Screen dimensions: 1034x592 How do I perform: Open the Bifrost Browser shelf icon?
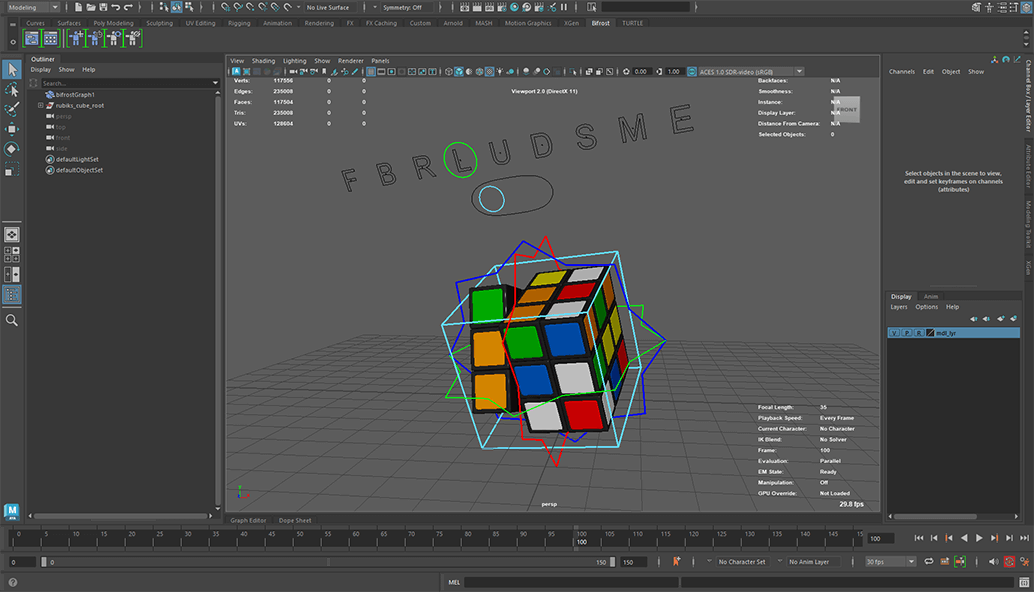coord(50,38)
